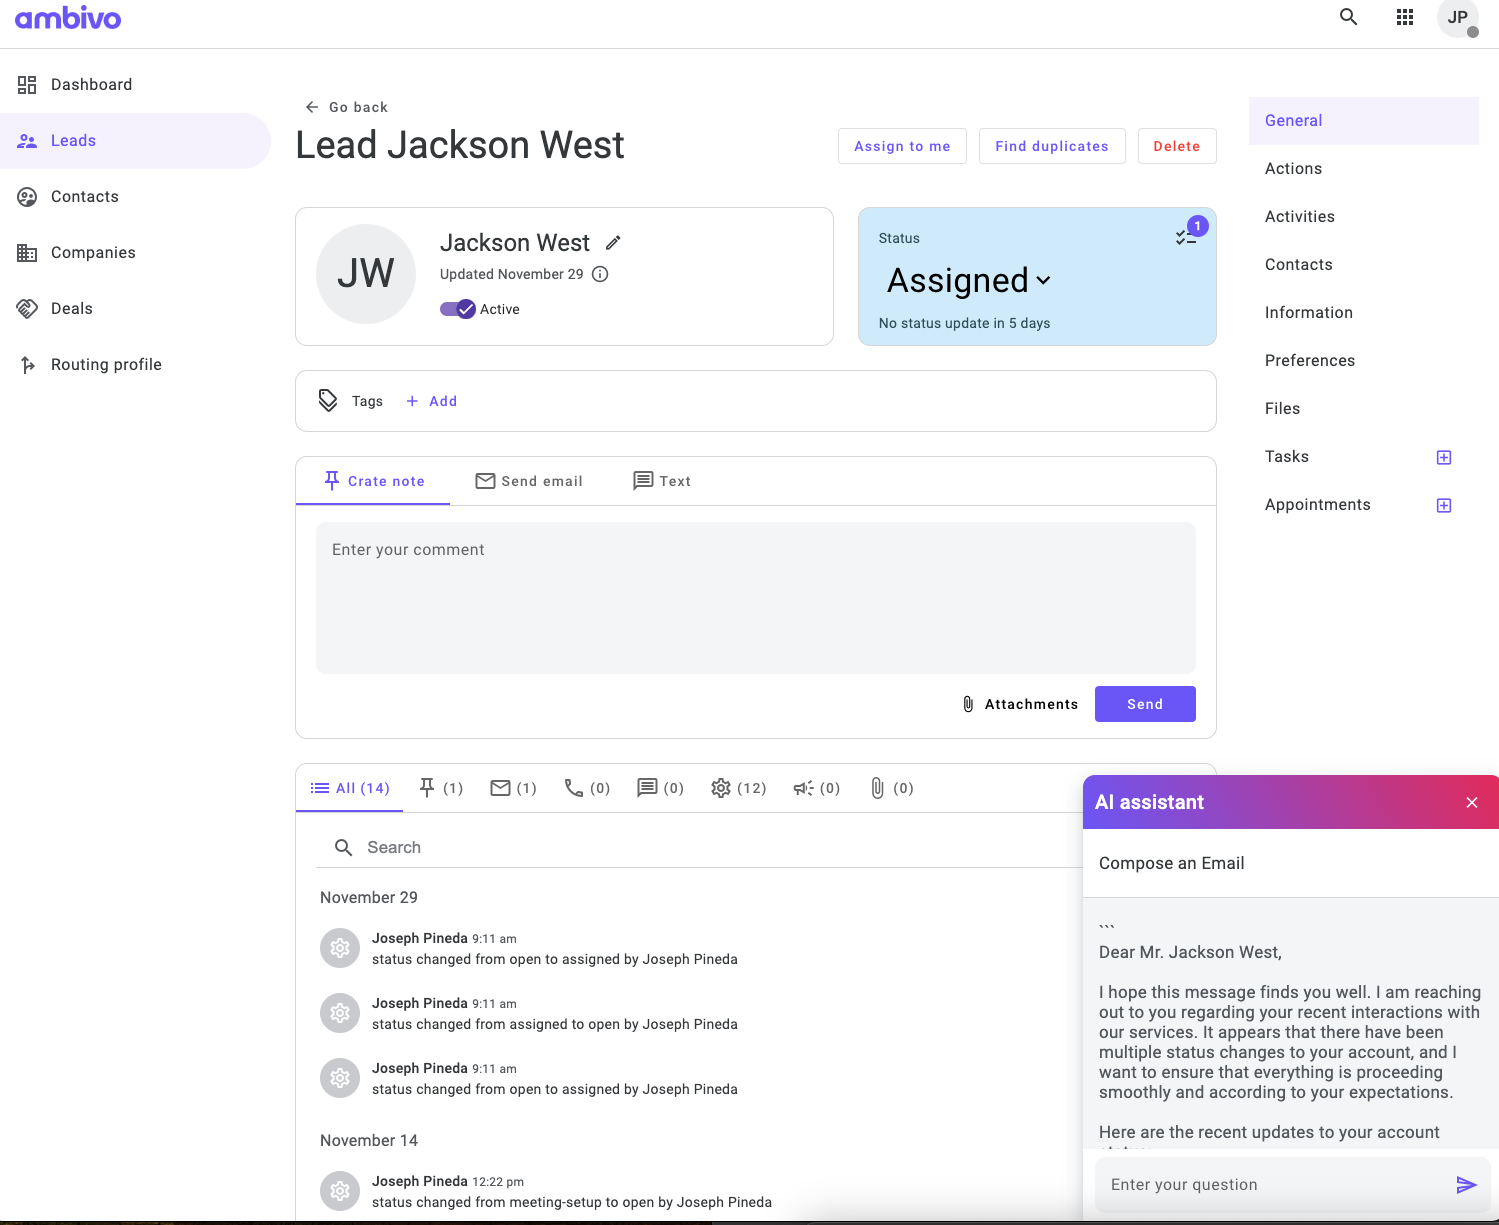Click the ambivo logo
This screenshot has height=1225, width=1499.
tap(68, 18)
